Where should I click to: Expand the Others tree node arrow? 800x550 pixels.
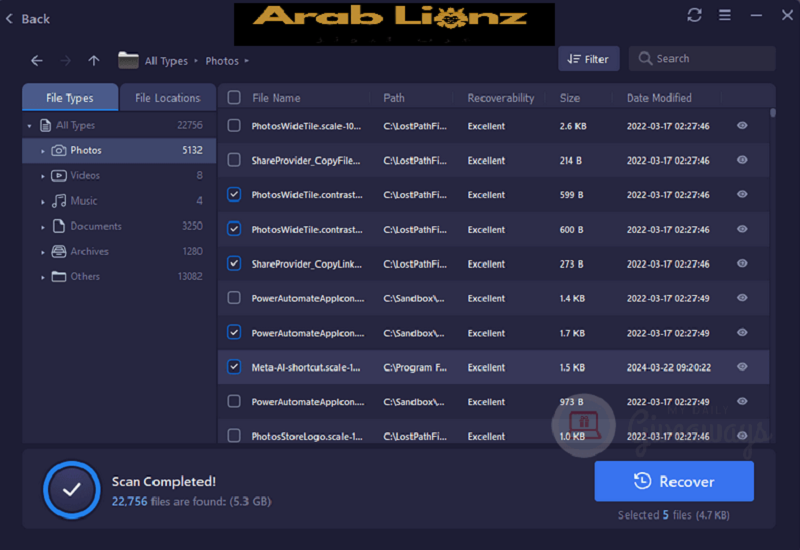click(43, 277)
